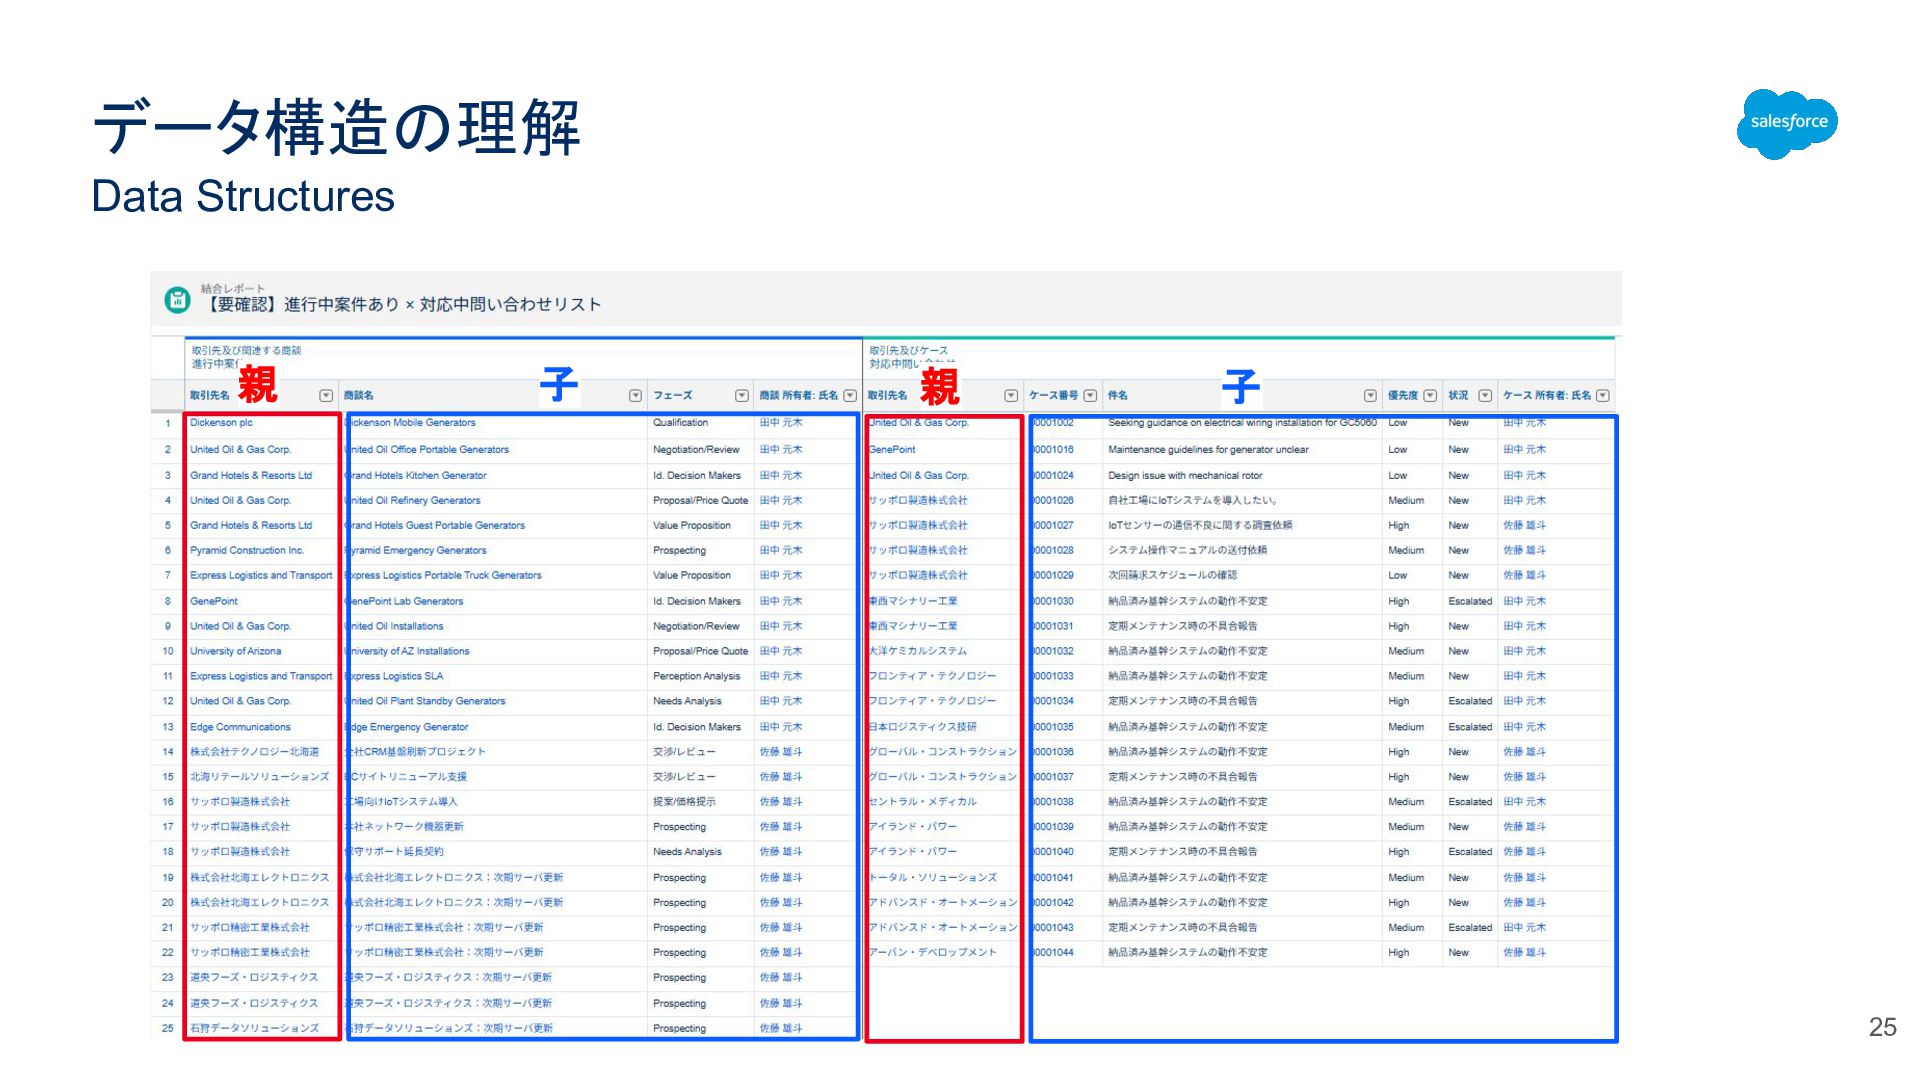This screenshot has width=1918, height=1080.
Task: Open case number 00001002
Action: [x=1053, y=423]
